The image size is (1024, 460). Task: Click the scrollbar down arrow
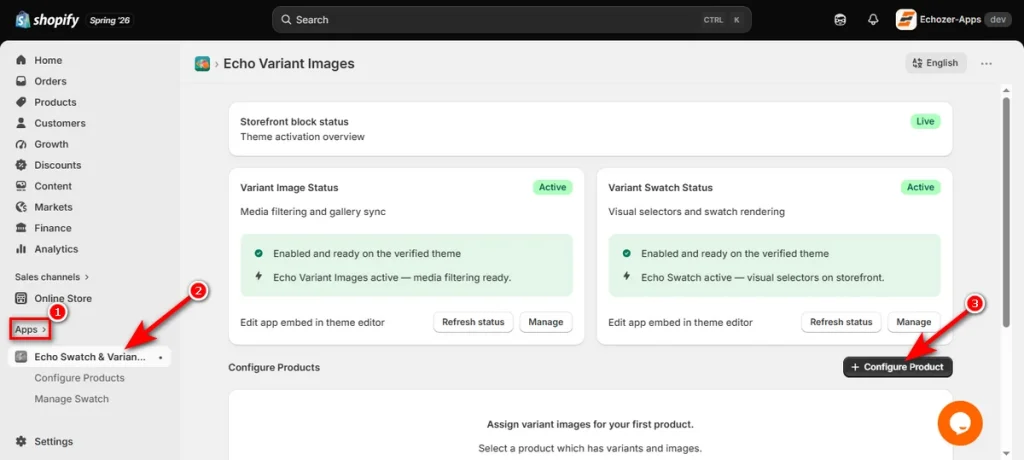1006,452
